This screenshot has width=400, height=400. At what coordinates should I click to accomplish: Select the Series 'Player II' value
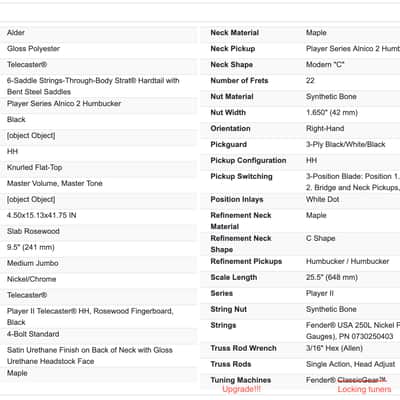(320, 293)
